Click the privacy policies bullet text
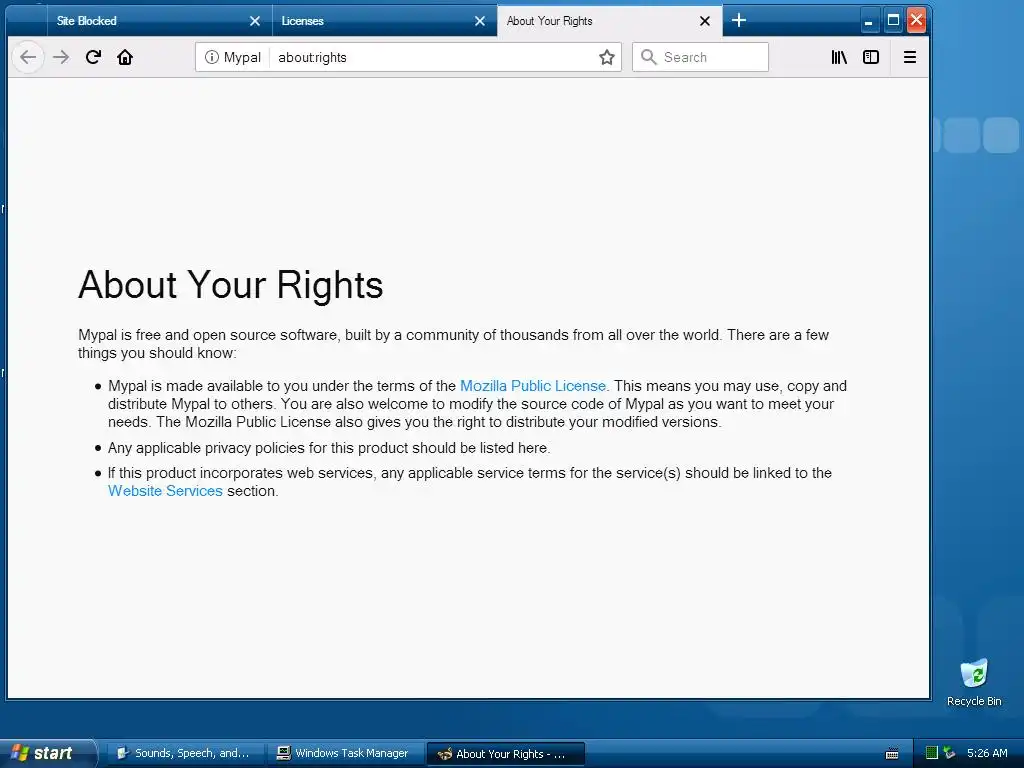This screenshot has height=768, width=1024. point(329,448)
